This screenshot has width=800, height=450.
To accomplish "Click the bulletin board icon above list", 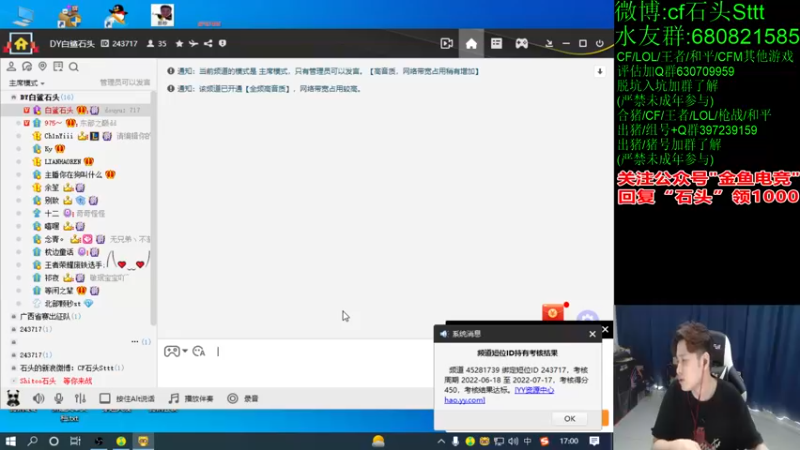I will [58, 67].
